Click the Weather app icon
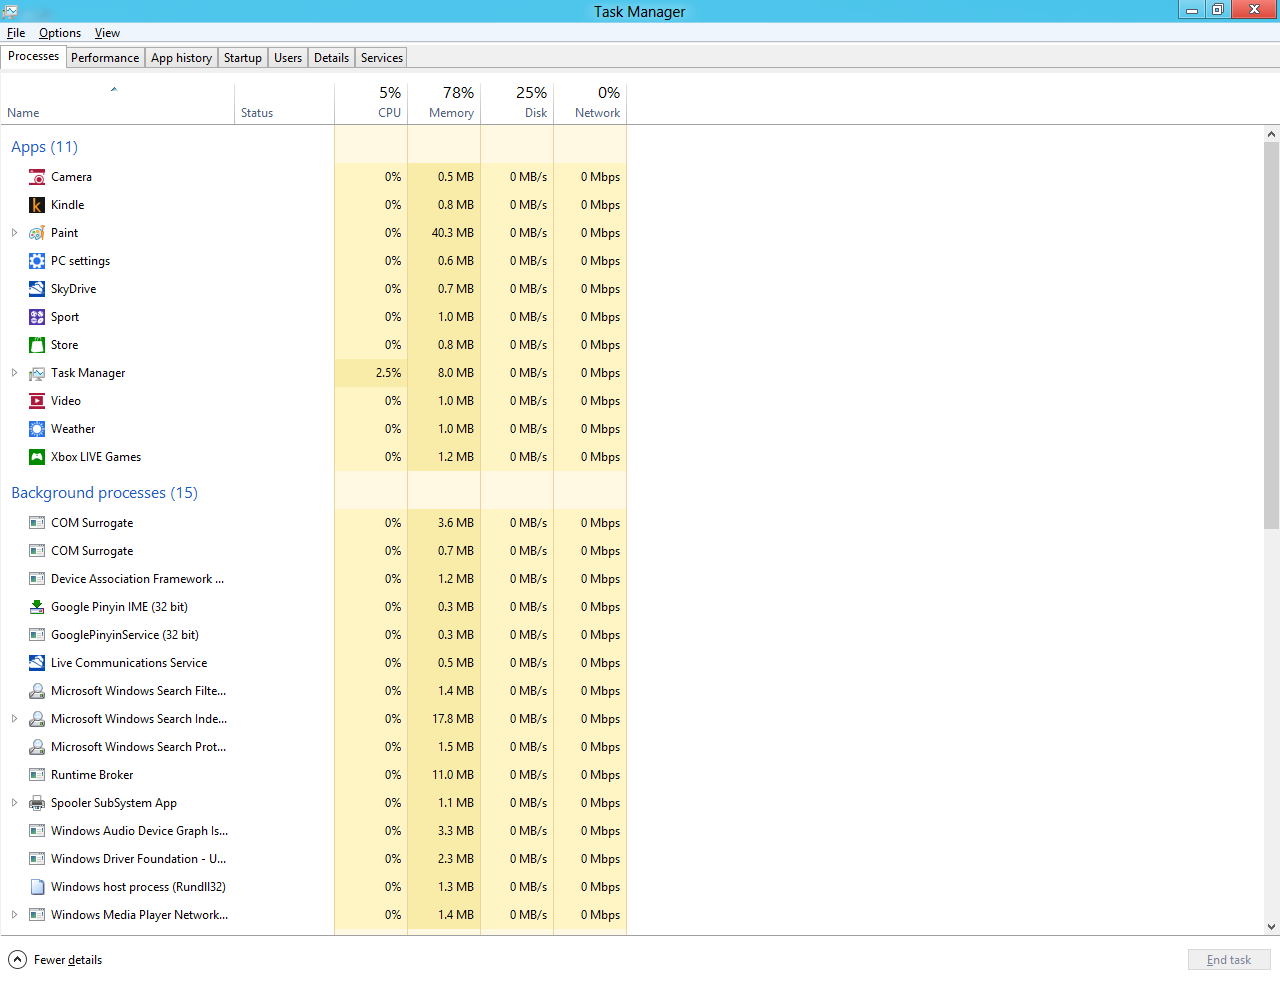 point(37,429)
